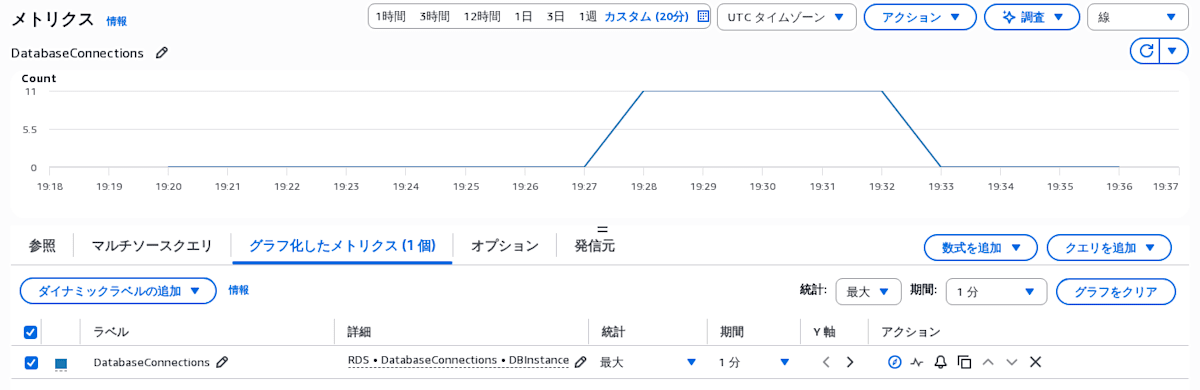The height and width of the screenshot is (390, 1200).
Task: Switch to the オプション tab
Action: (x=505, y=246)
